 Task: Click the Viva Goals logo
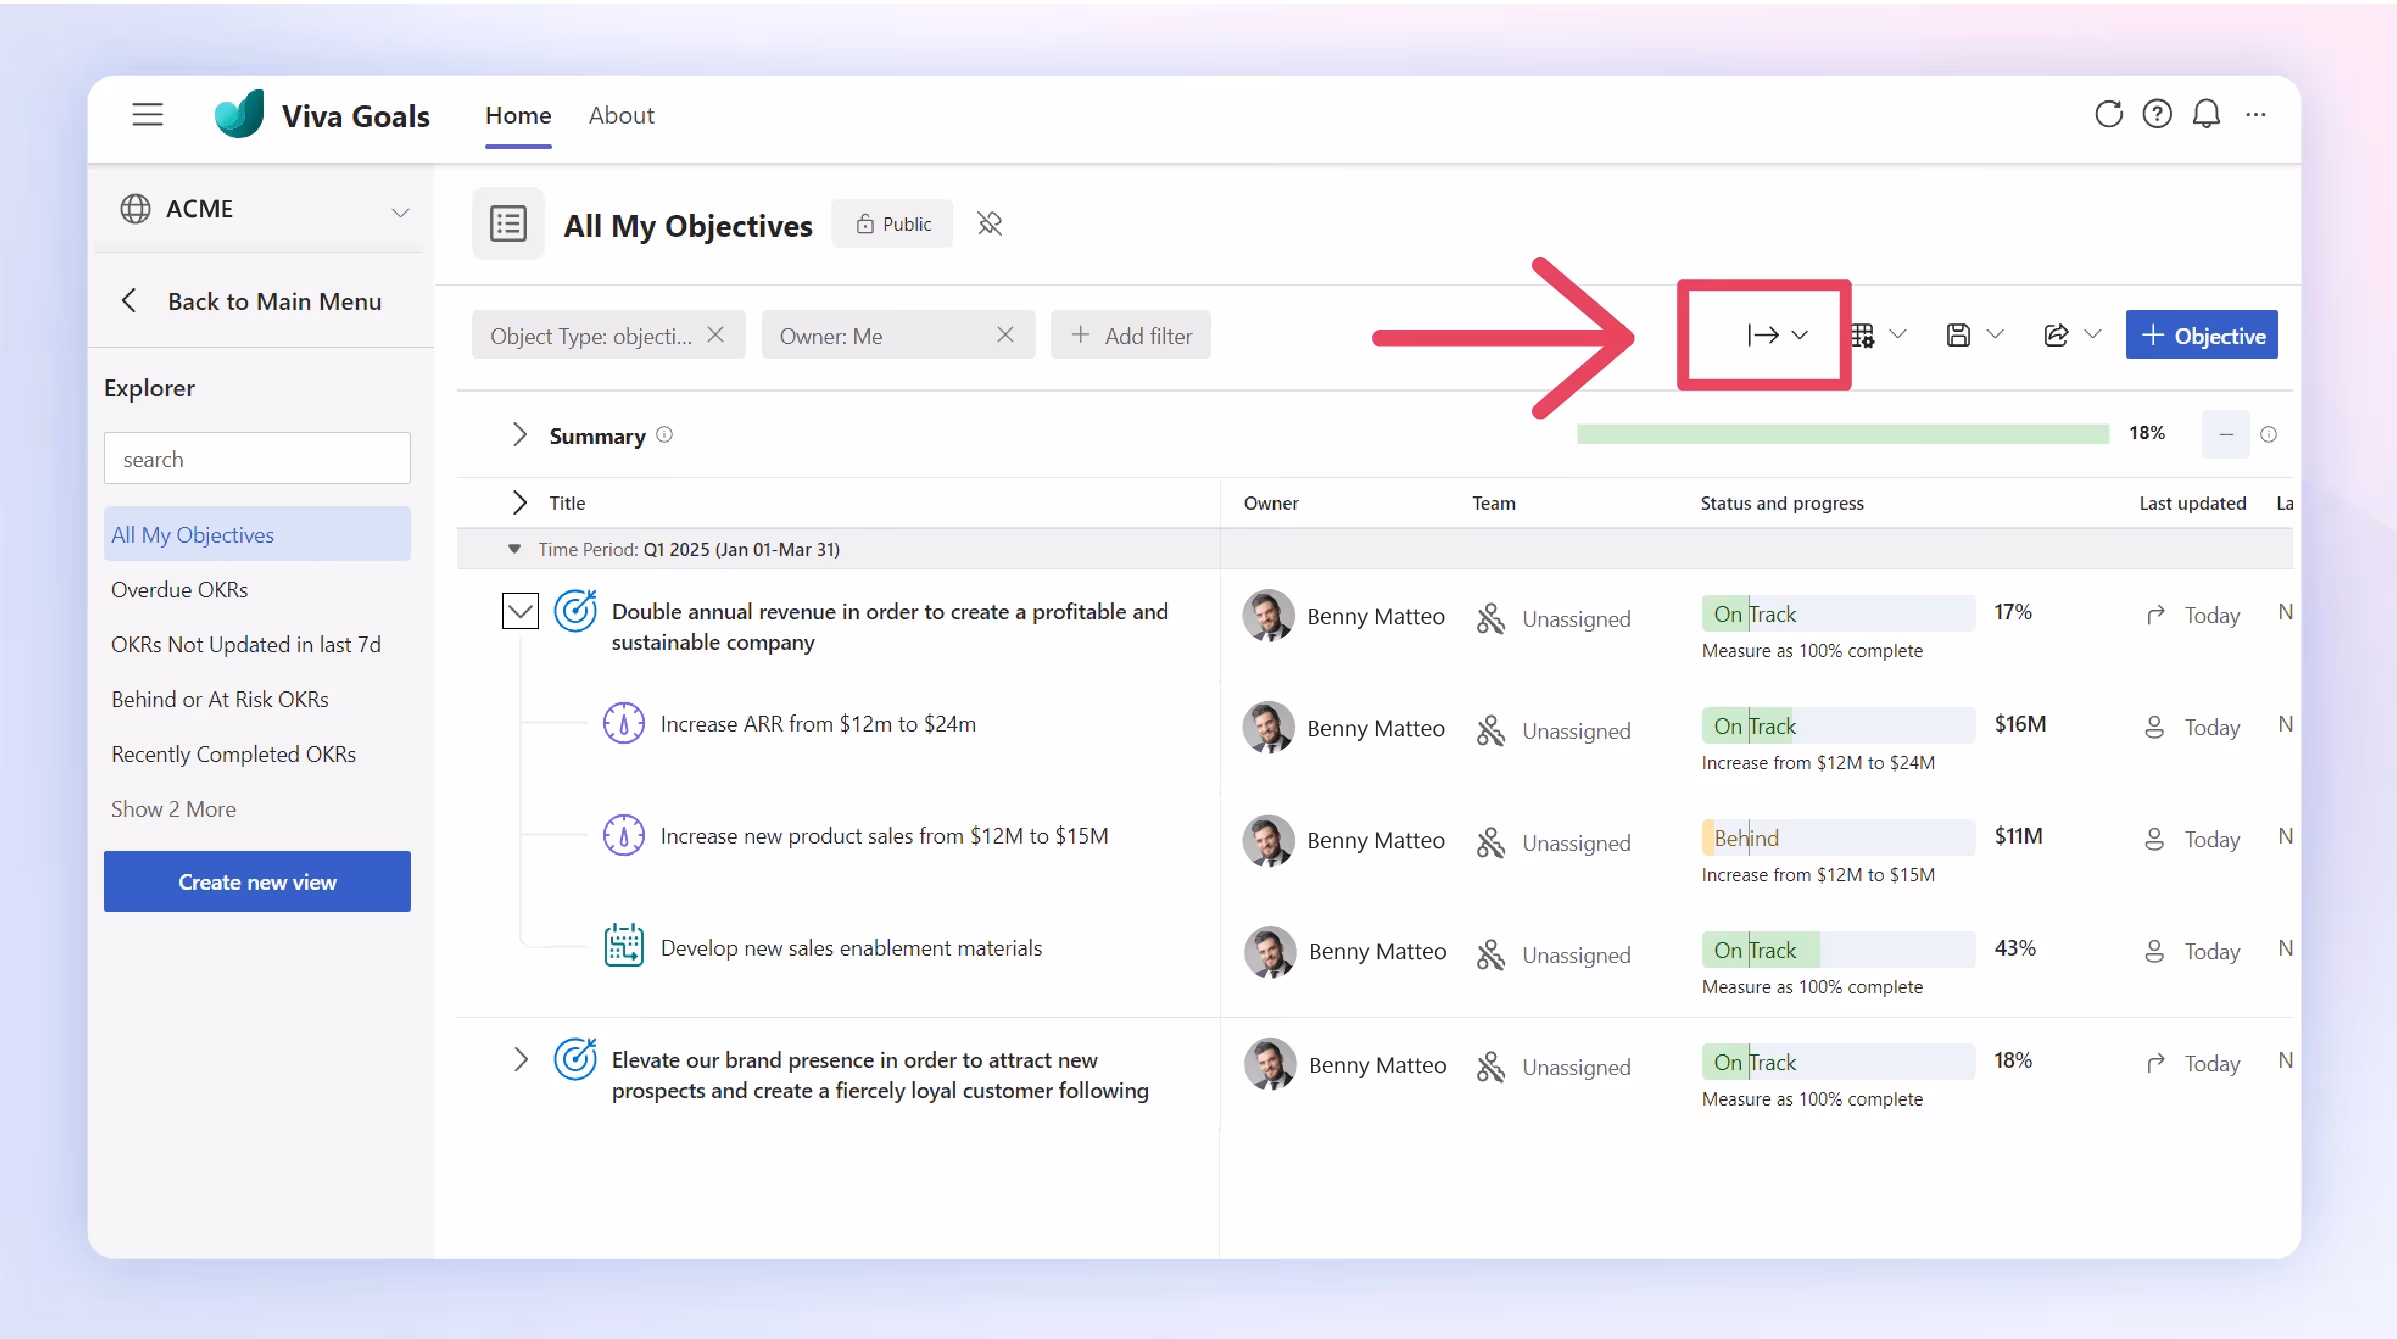click(239, 114)
